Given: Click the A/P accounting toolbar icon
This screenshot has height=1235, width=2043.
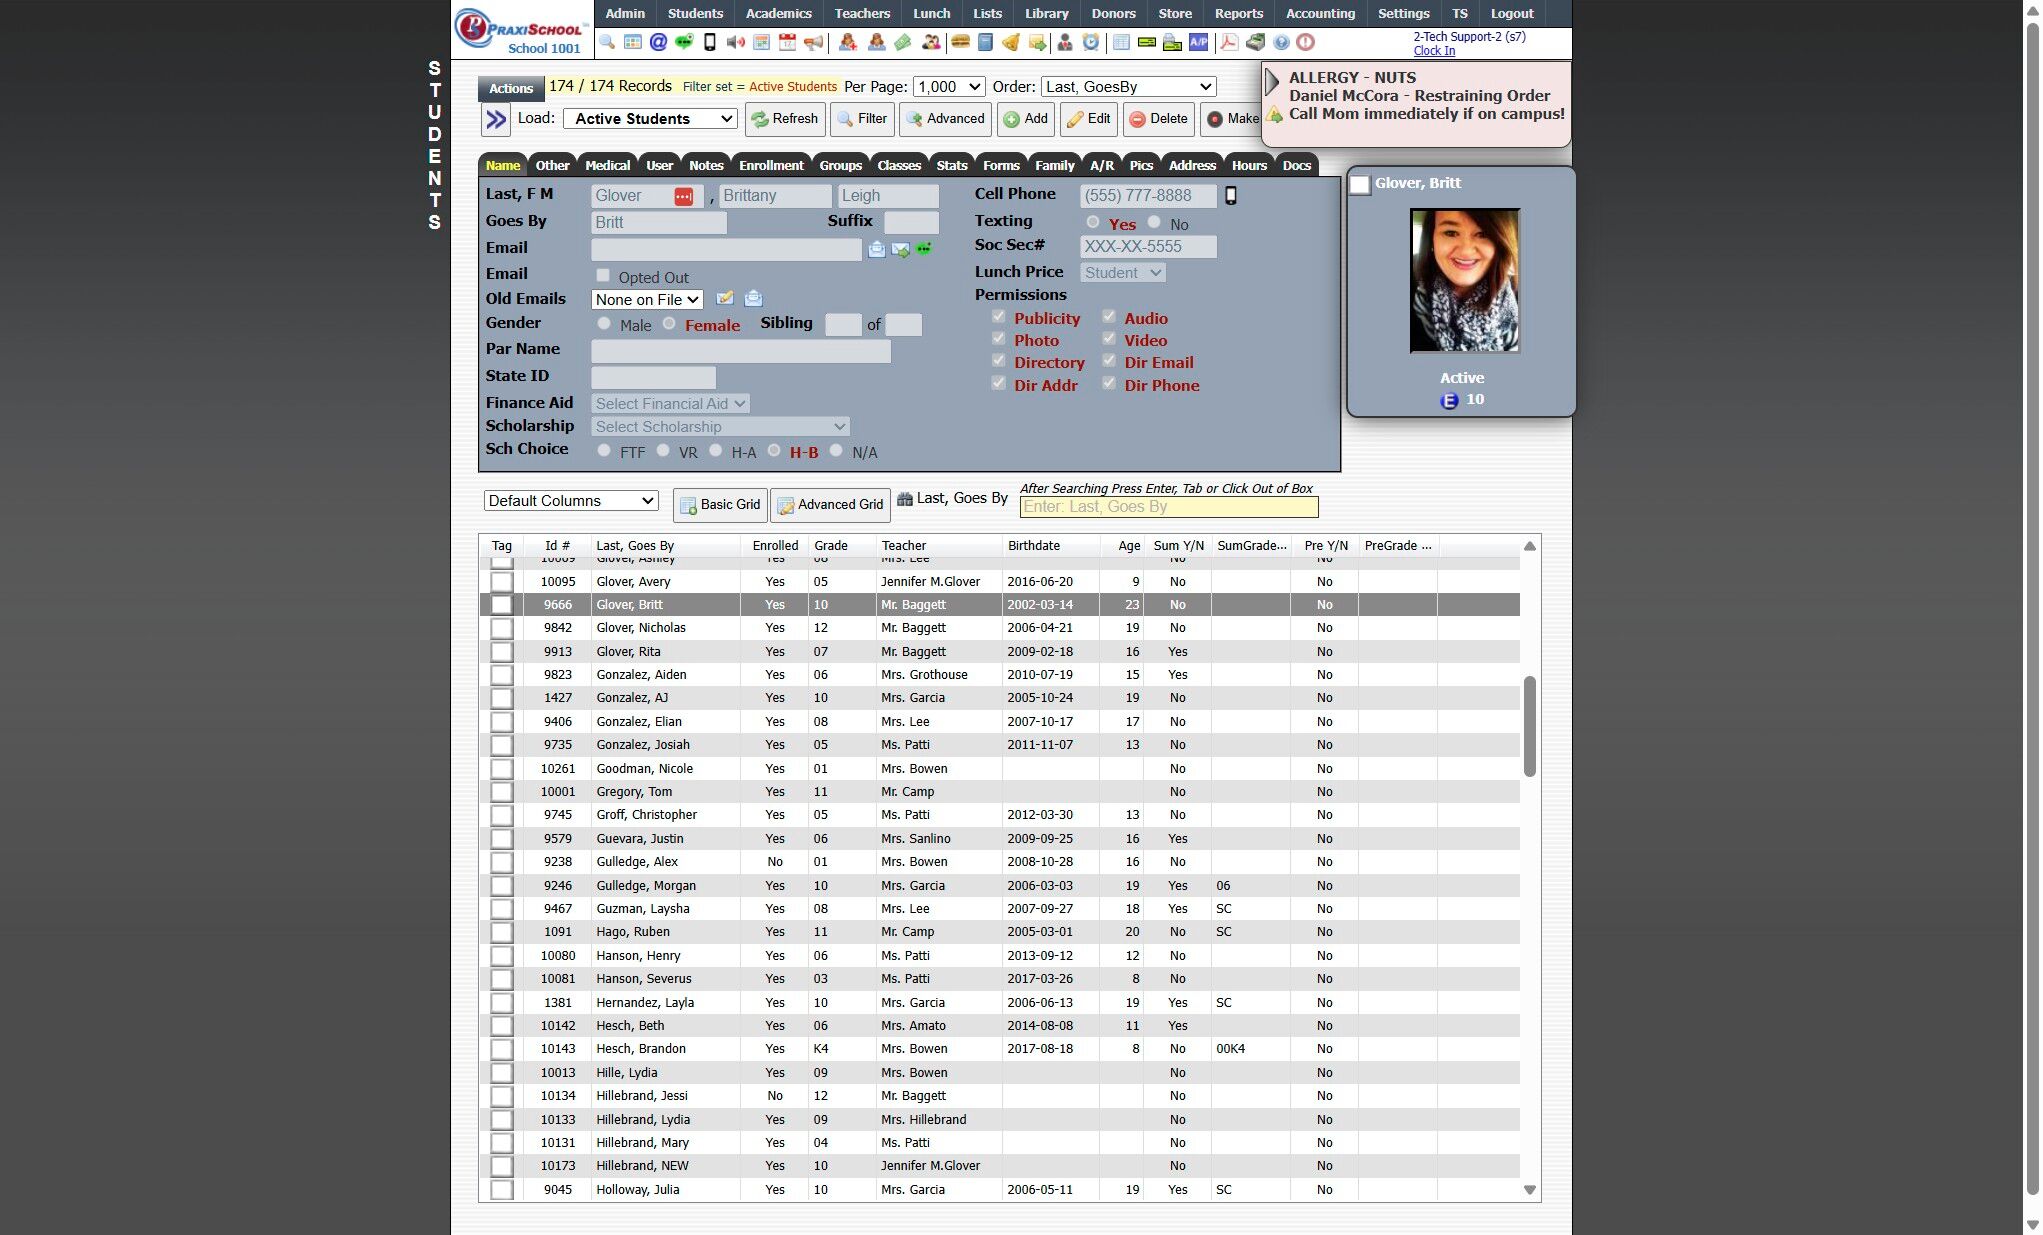Looking at the screenshot, I should [x=1198, y=42].
